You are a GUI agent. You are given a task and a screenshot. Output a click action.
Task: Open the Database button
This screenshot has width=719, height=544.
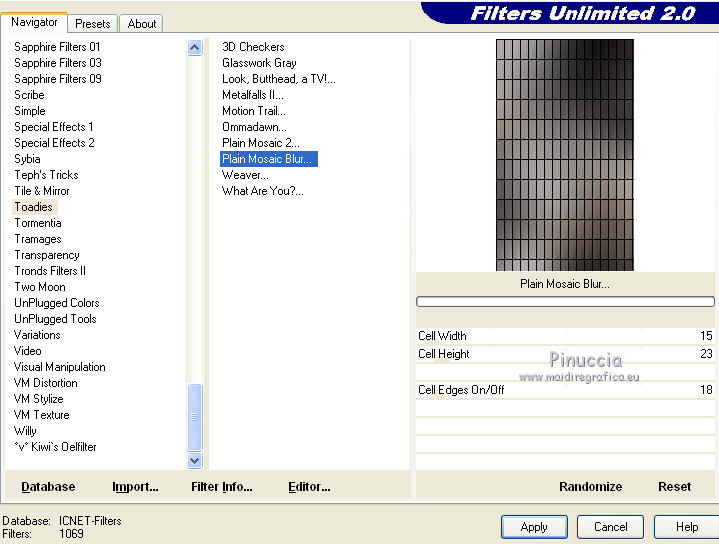click(x=48, y=486)
